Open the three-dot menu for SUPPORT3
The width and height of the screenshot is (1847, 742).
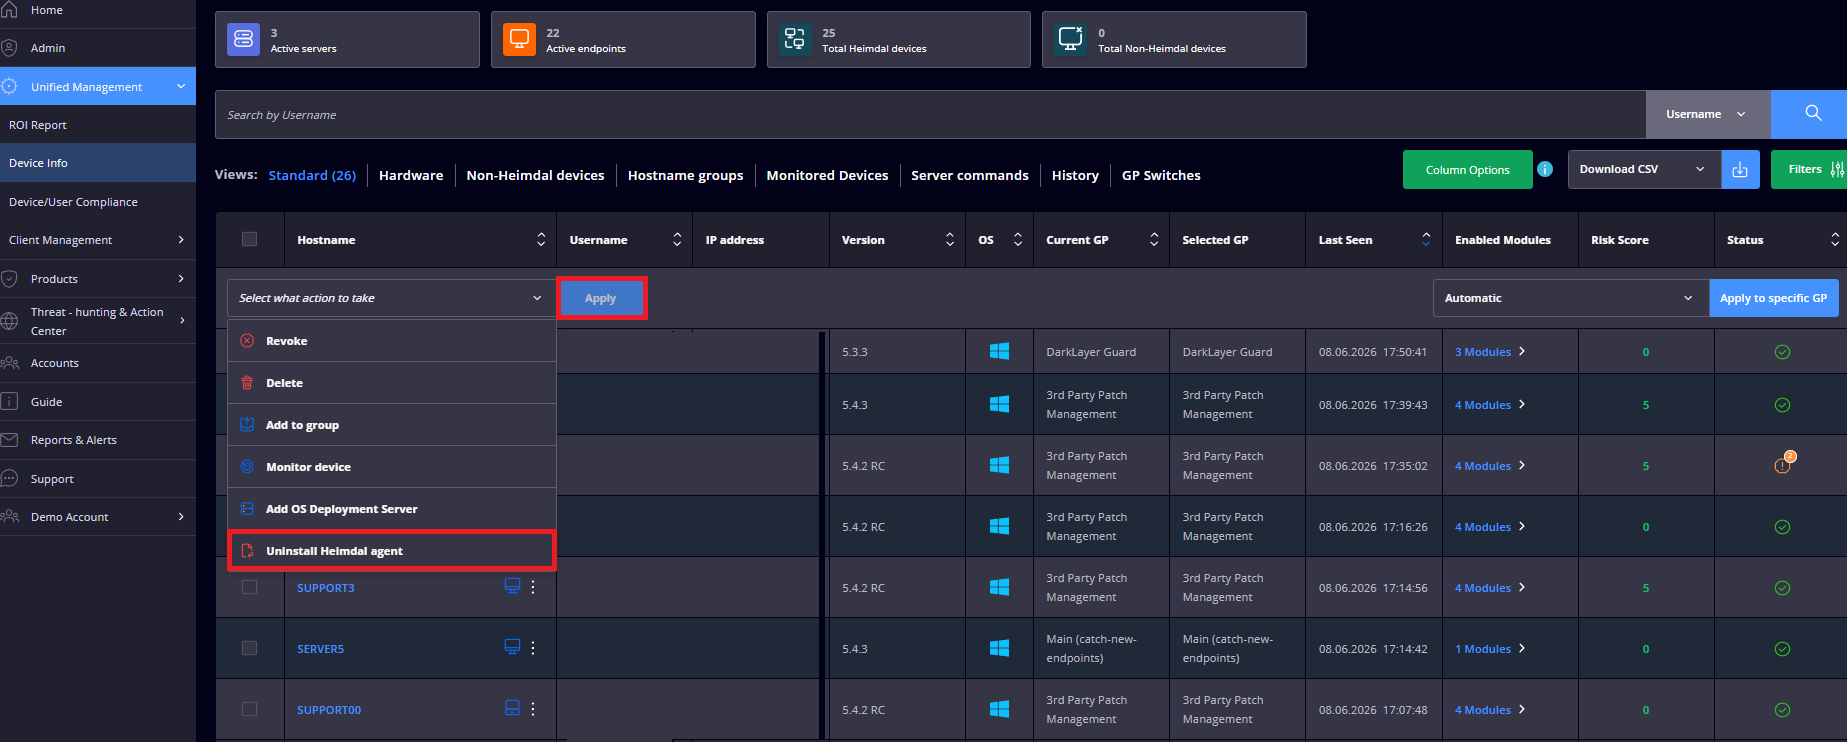(533, 587)
